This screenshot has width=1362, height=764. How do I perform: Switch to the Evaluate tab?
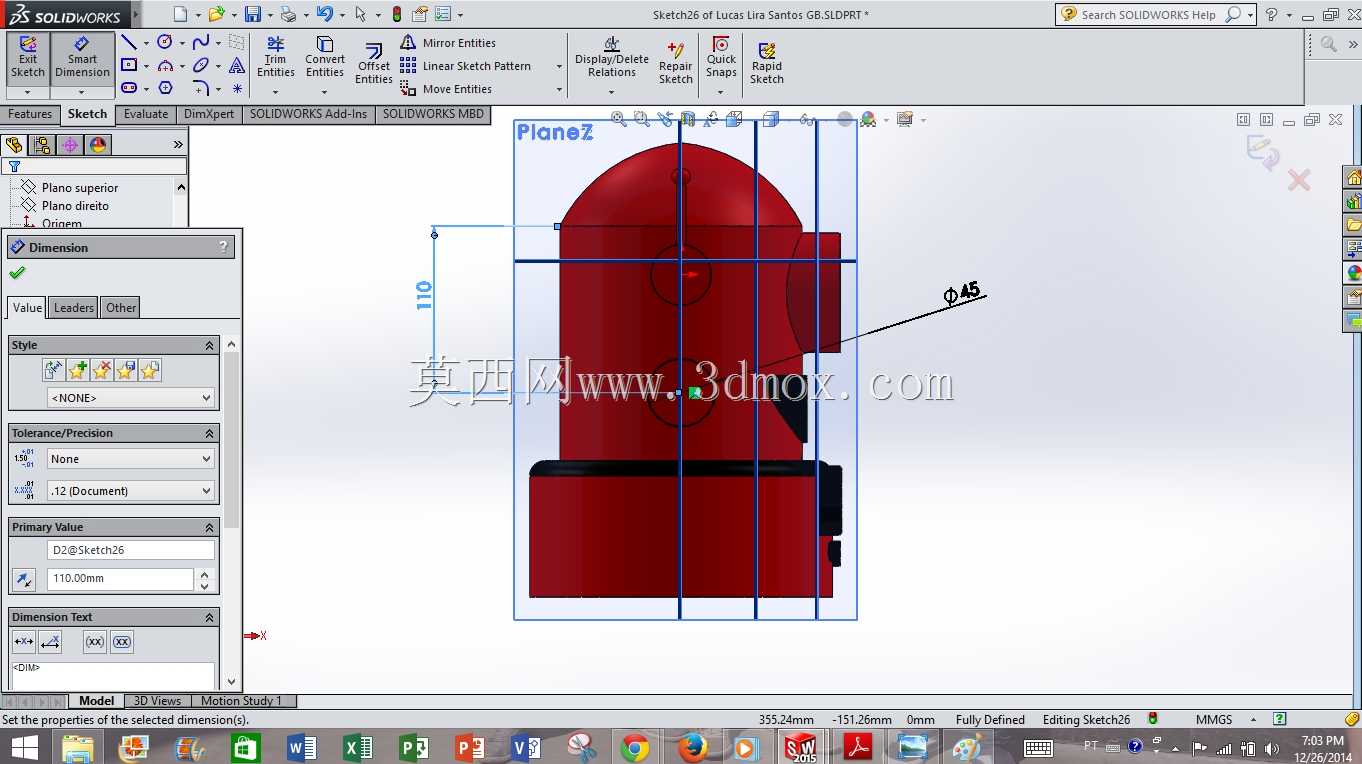pyautogui.click(x=146, y=114)
